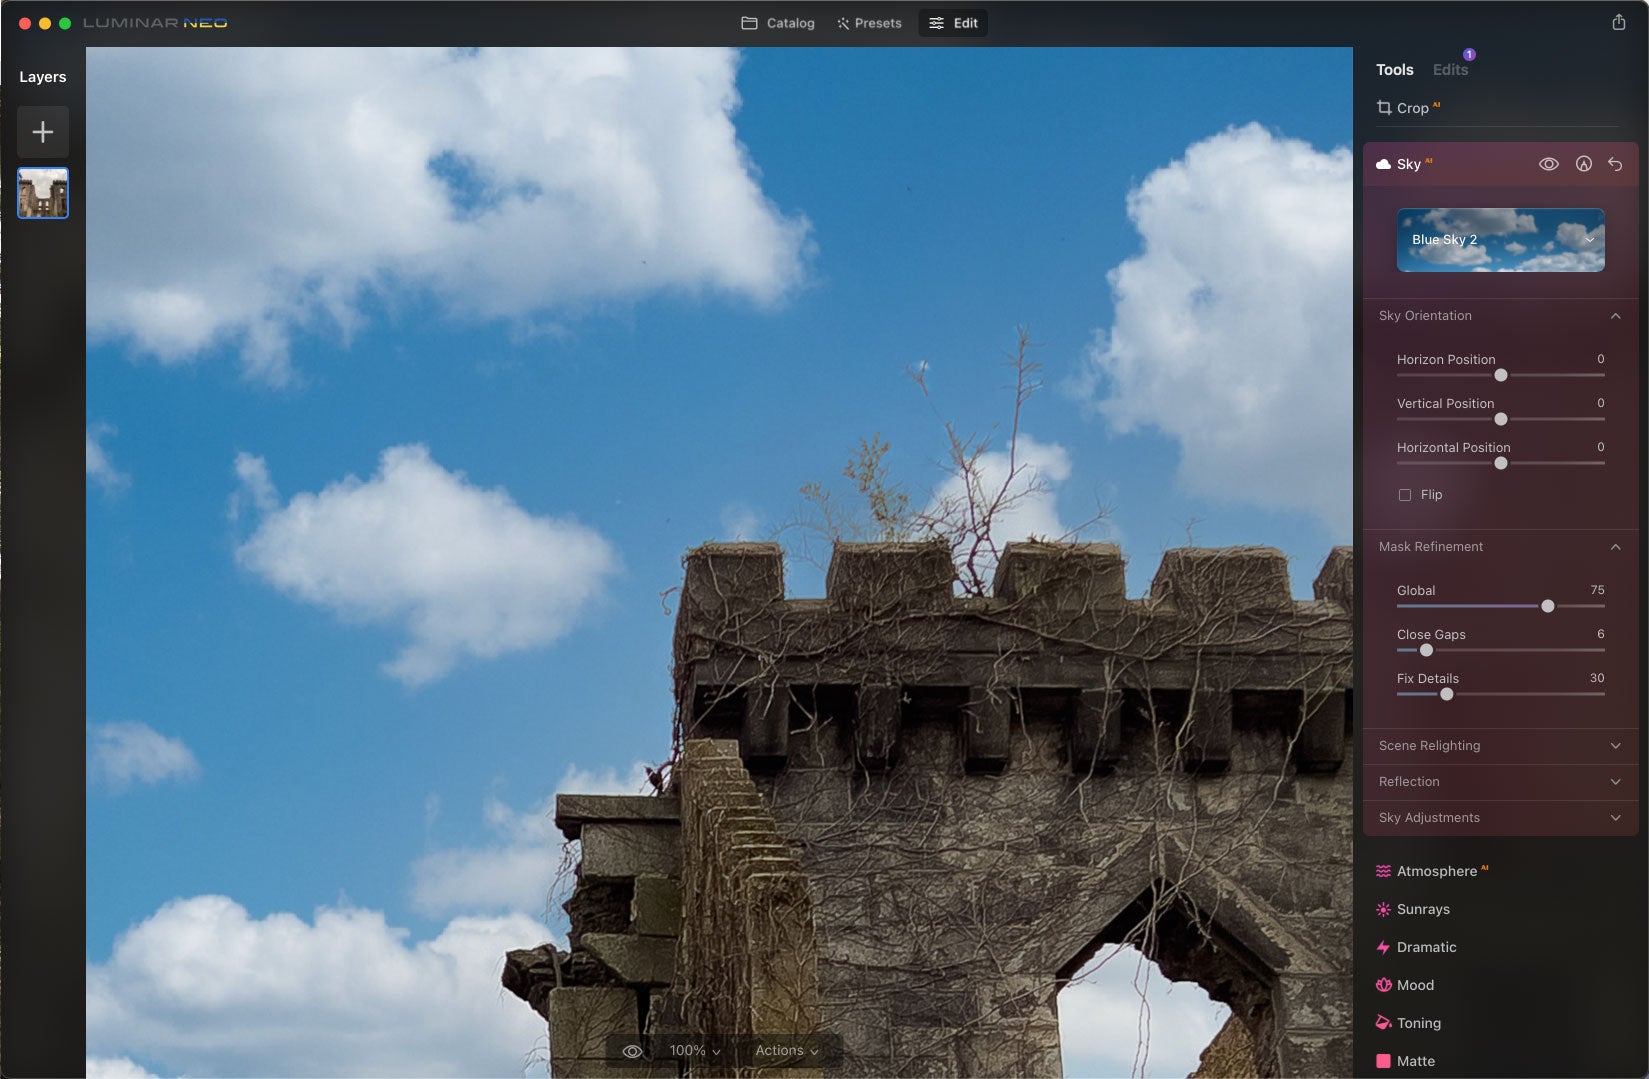Click the Presets sparkle icon
Image resolution: width=1649 pixels, height=1079 pixels.
[843, 23]
